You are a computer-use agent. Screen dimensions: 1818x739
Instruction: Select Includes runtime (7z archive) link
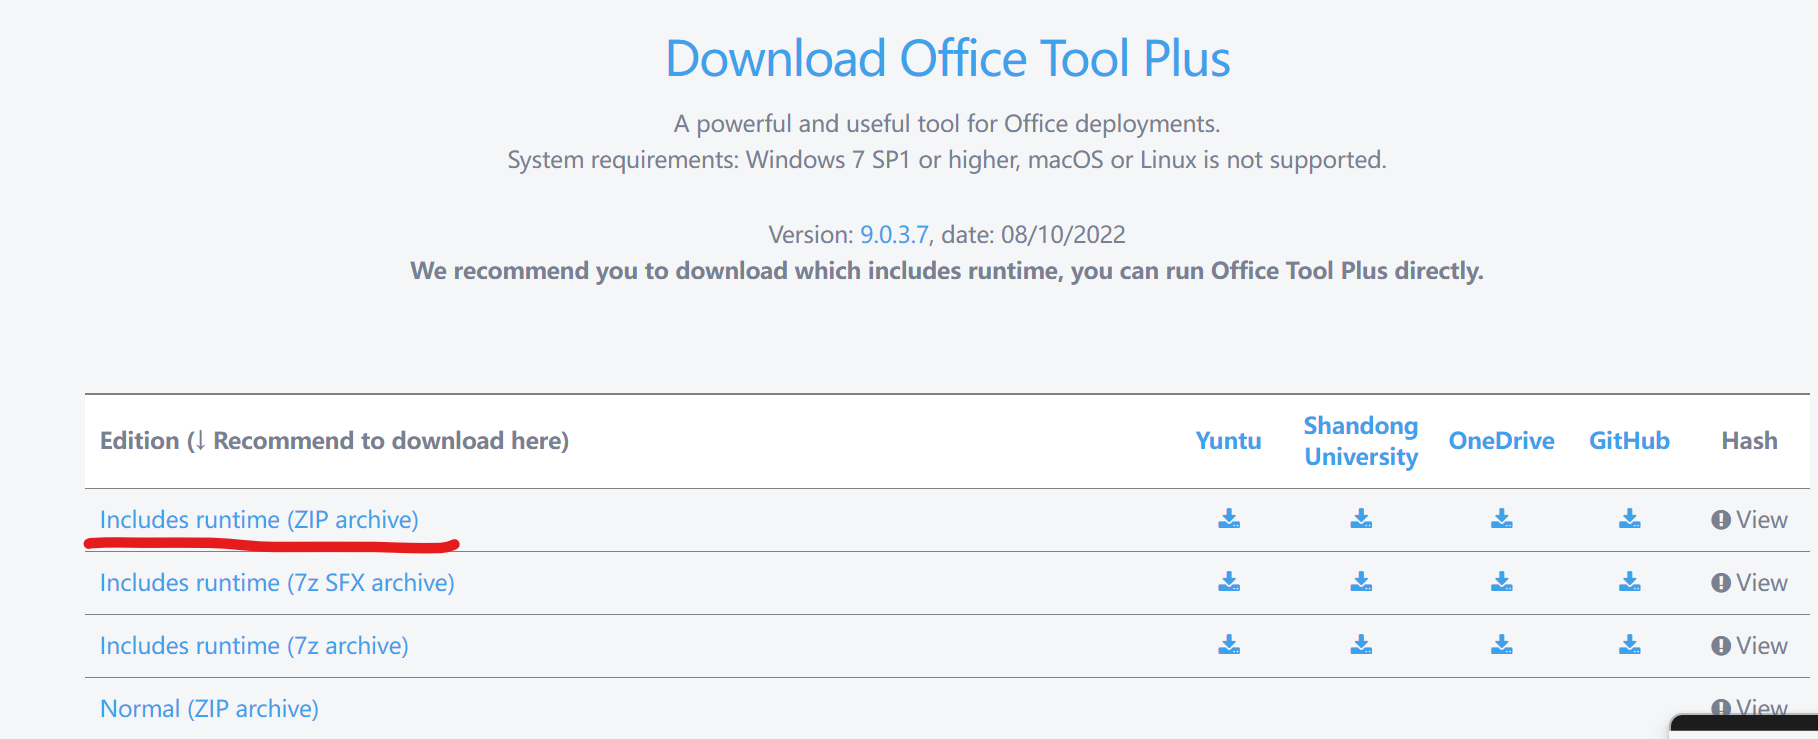pyautogui.click(x=254, y=646)
